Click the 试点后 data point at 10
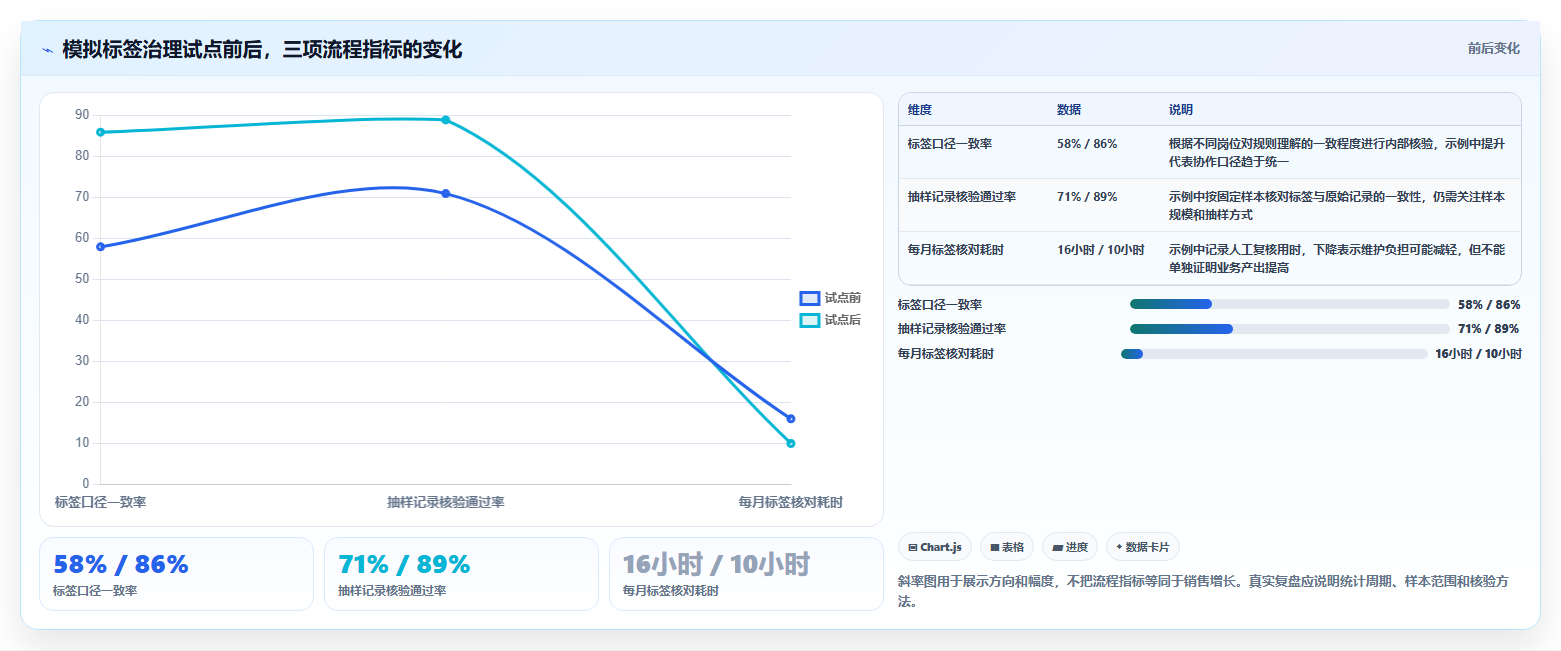 [791, 443]
